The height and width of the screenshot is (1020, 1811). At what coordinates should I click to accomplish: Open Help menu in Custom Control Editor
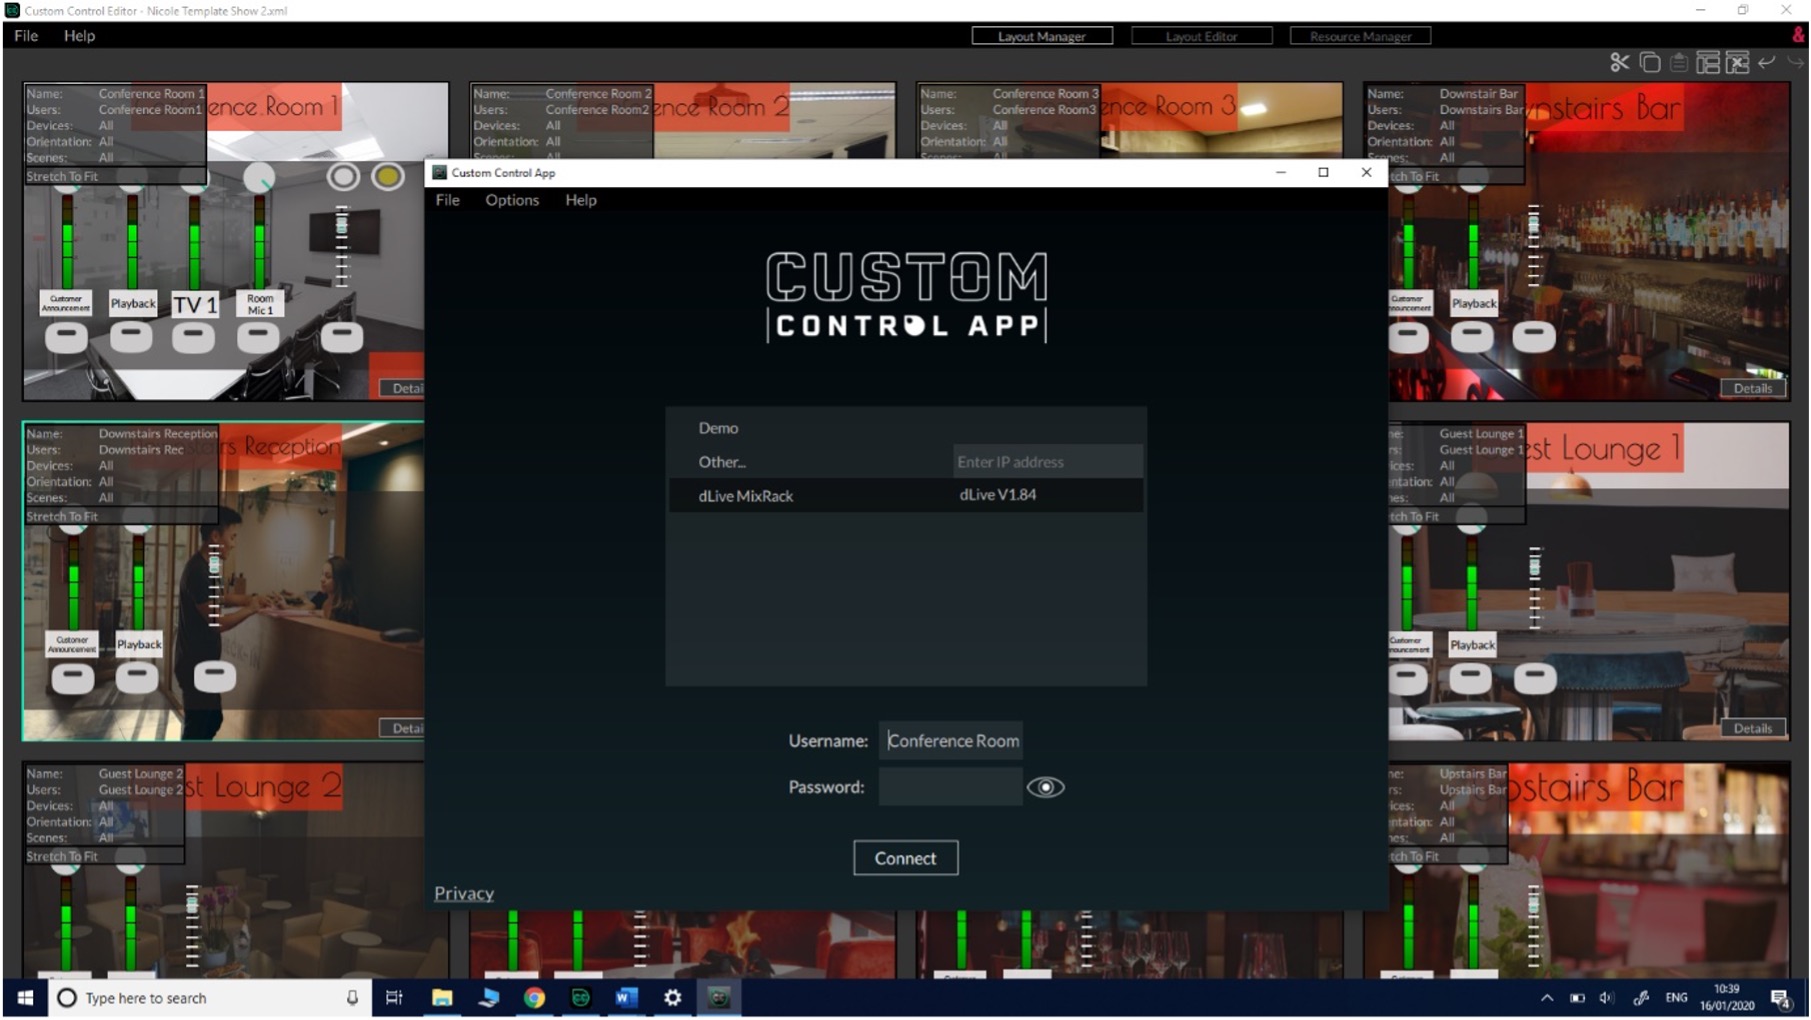click(79, 36)
